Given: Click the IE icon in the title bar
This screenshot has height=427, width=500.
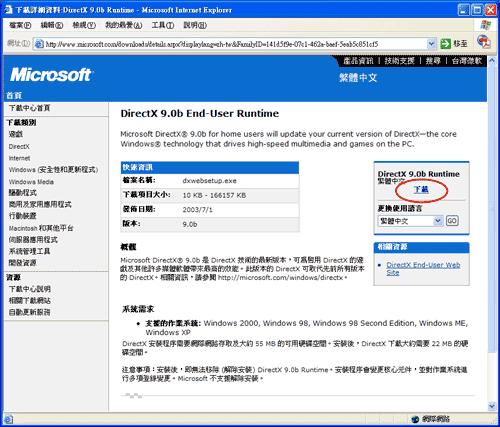Looking at the screenshot, I should coord(8,10).
